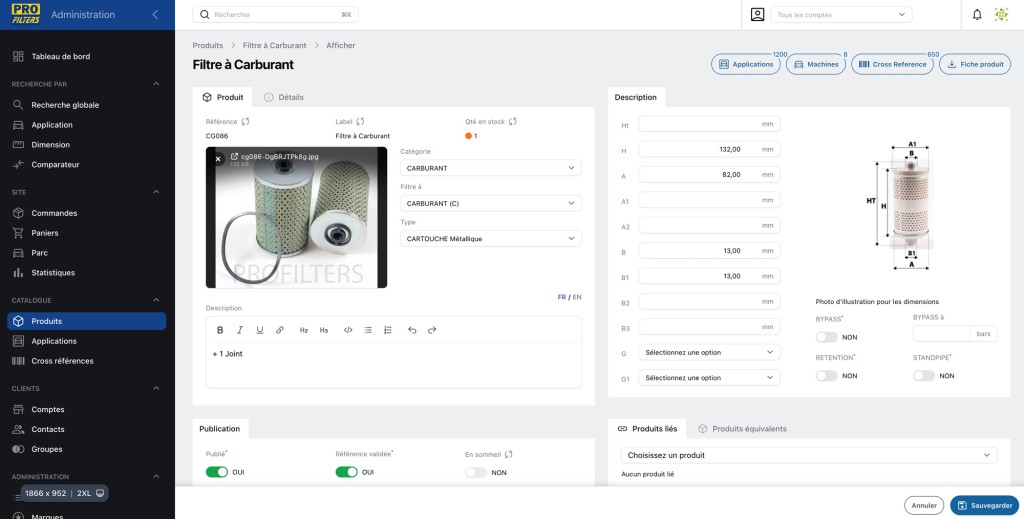Image resolution: width=1024 pixels, height=519 pixels.
Task: Click Produits breadcrumb link
Action: [208, 46]
